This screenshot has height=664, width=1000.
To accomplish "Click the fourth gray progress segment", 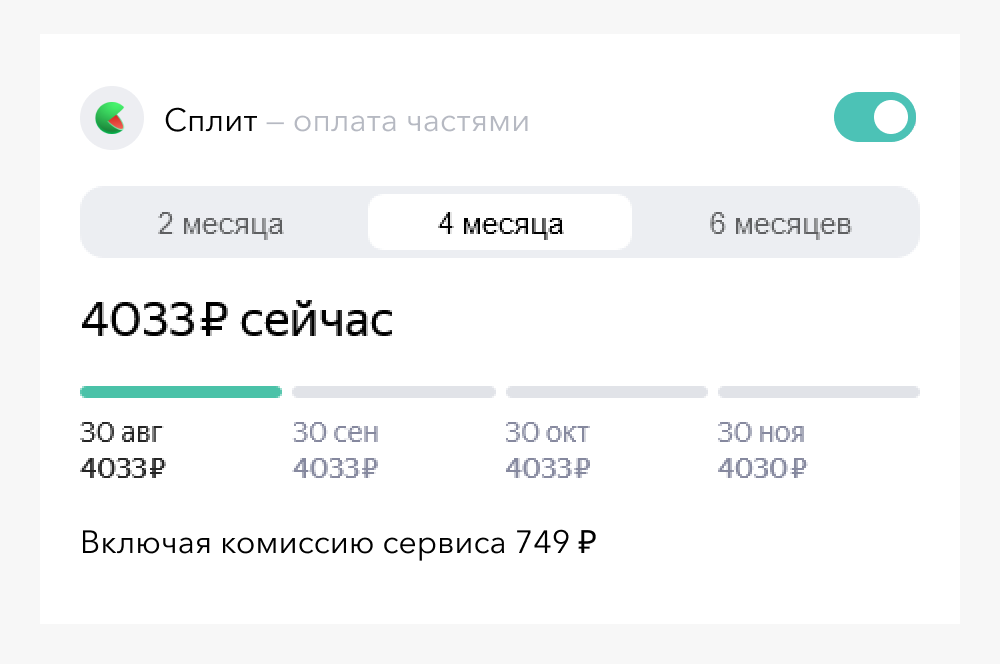I will tap(819, 392).
